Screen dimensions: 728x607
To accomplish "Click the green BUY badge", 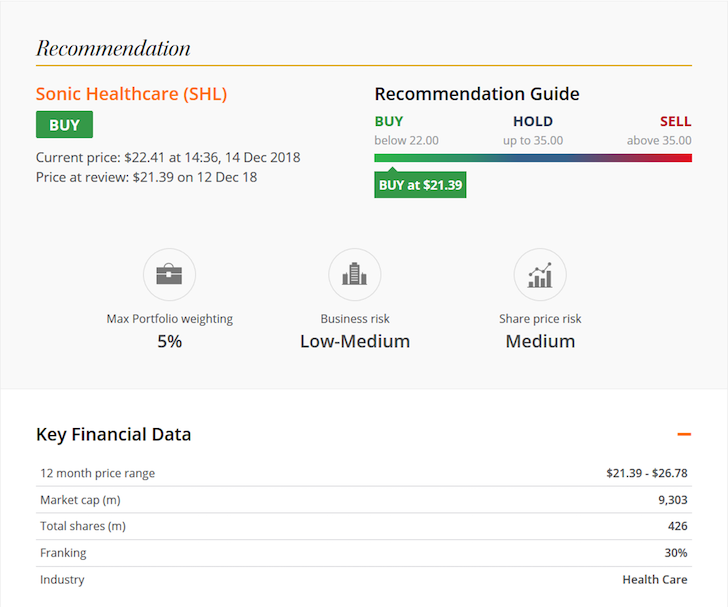I will click(65, 124).
